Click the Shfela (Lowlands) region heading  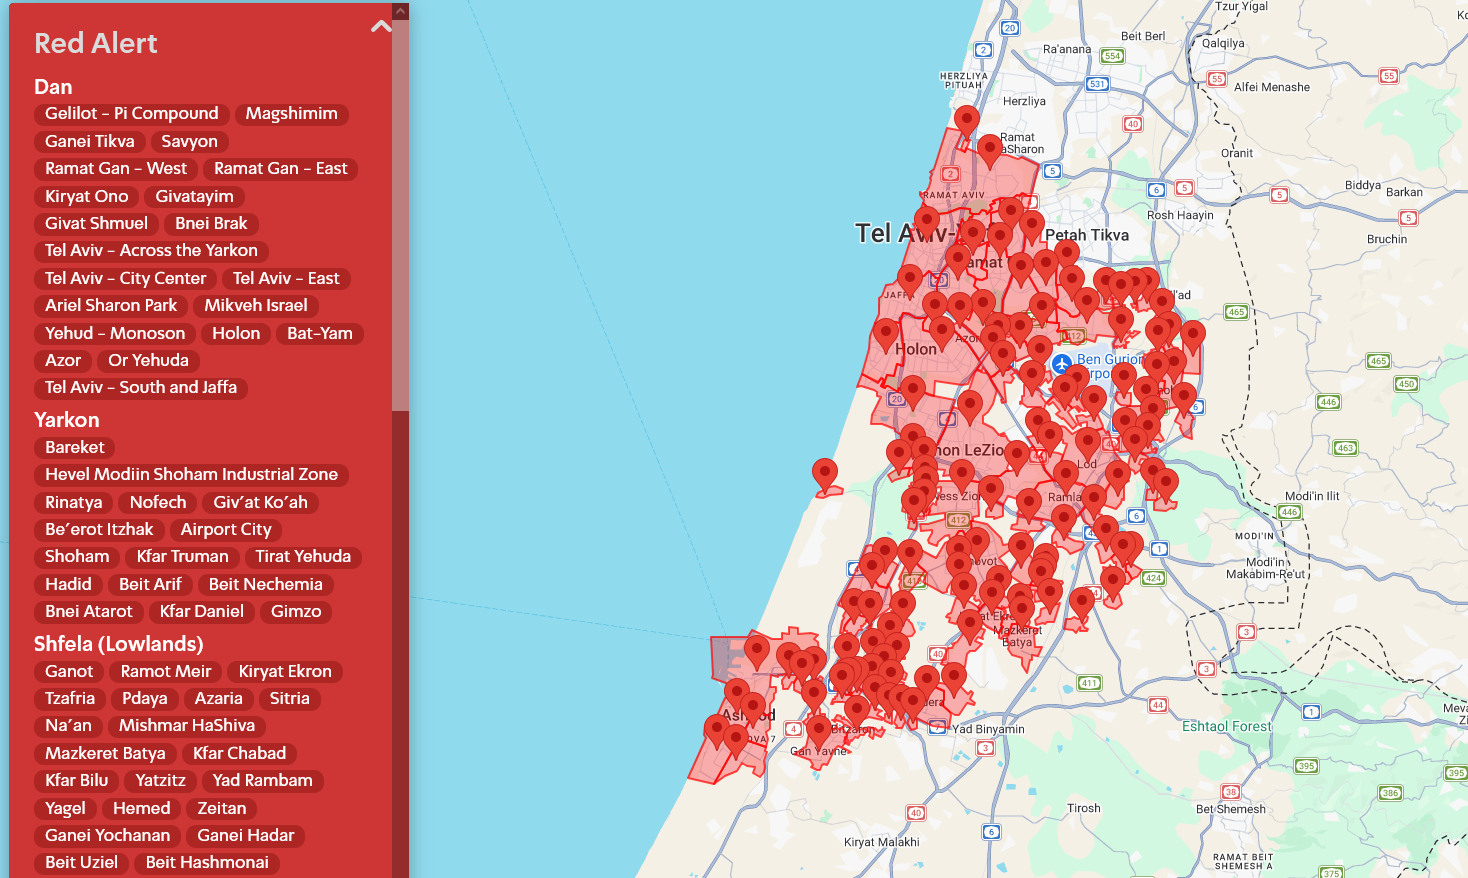pos(119,644)
